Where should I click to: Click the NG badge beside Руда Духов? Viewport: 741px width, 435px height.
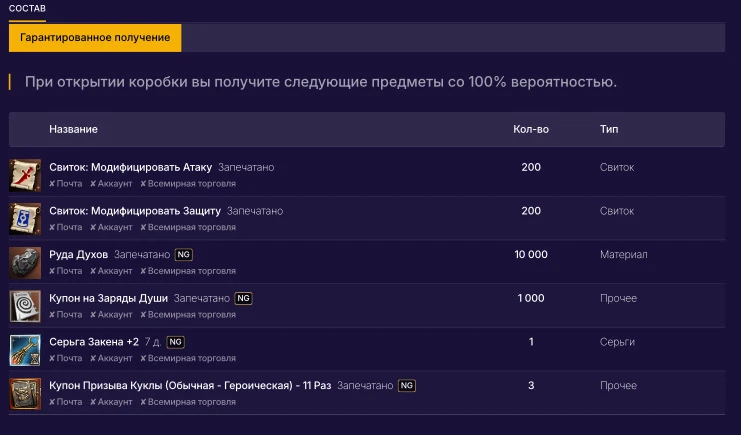tap(183, 254)
